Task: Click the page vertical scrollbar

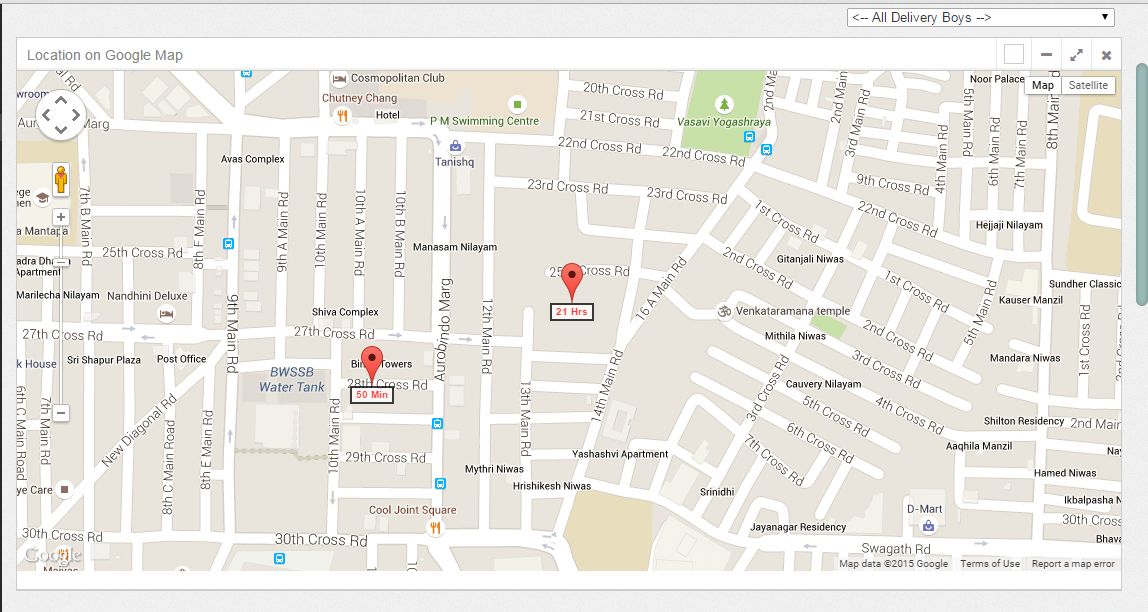Action: [x=1141, y=183]
